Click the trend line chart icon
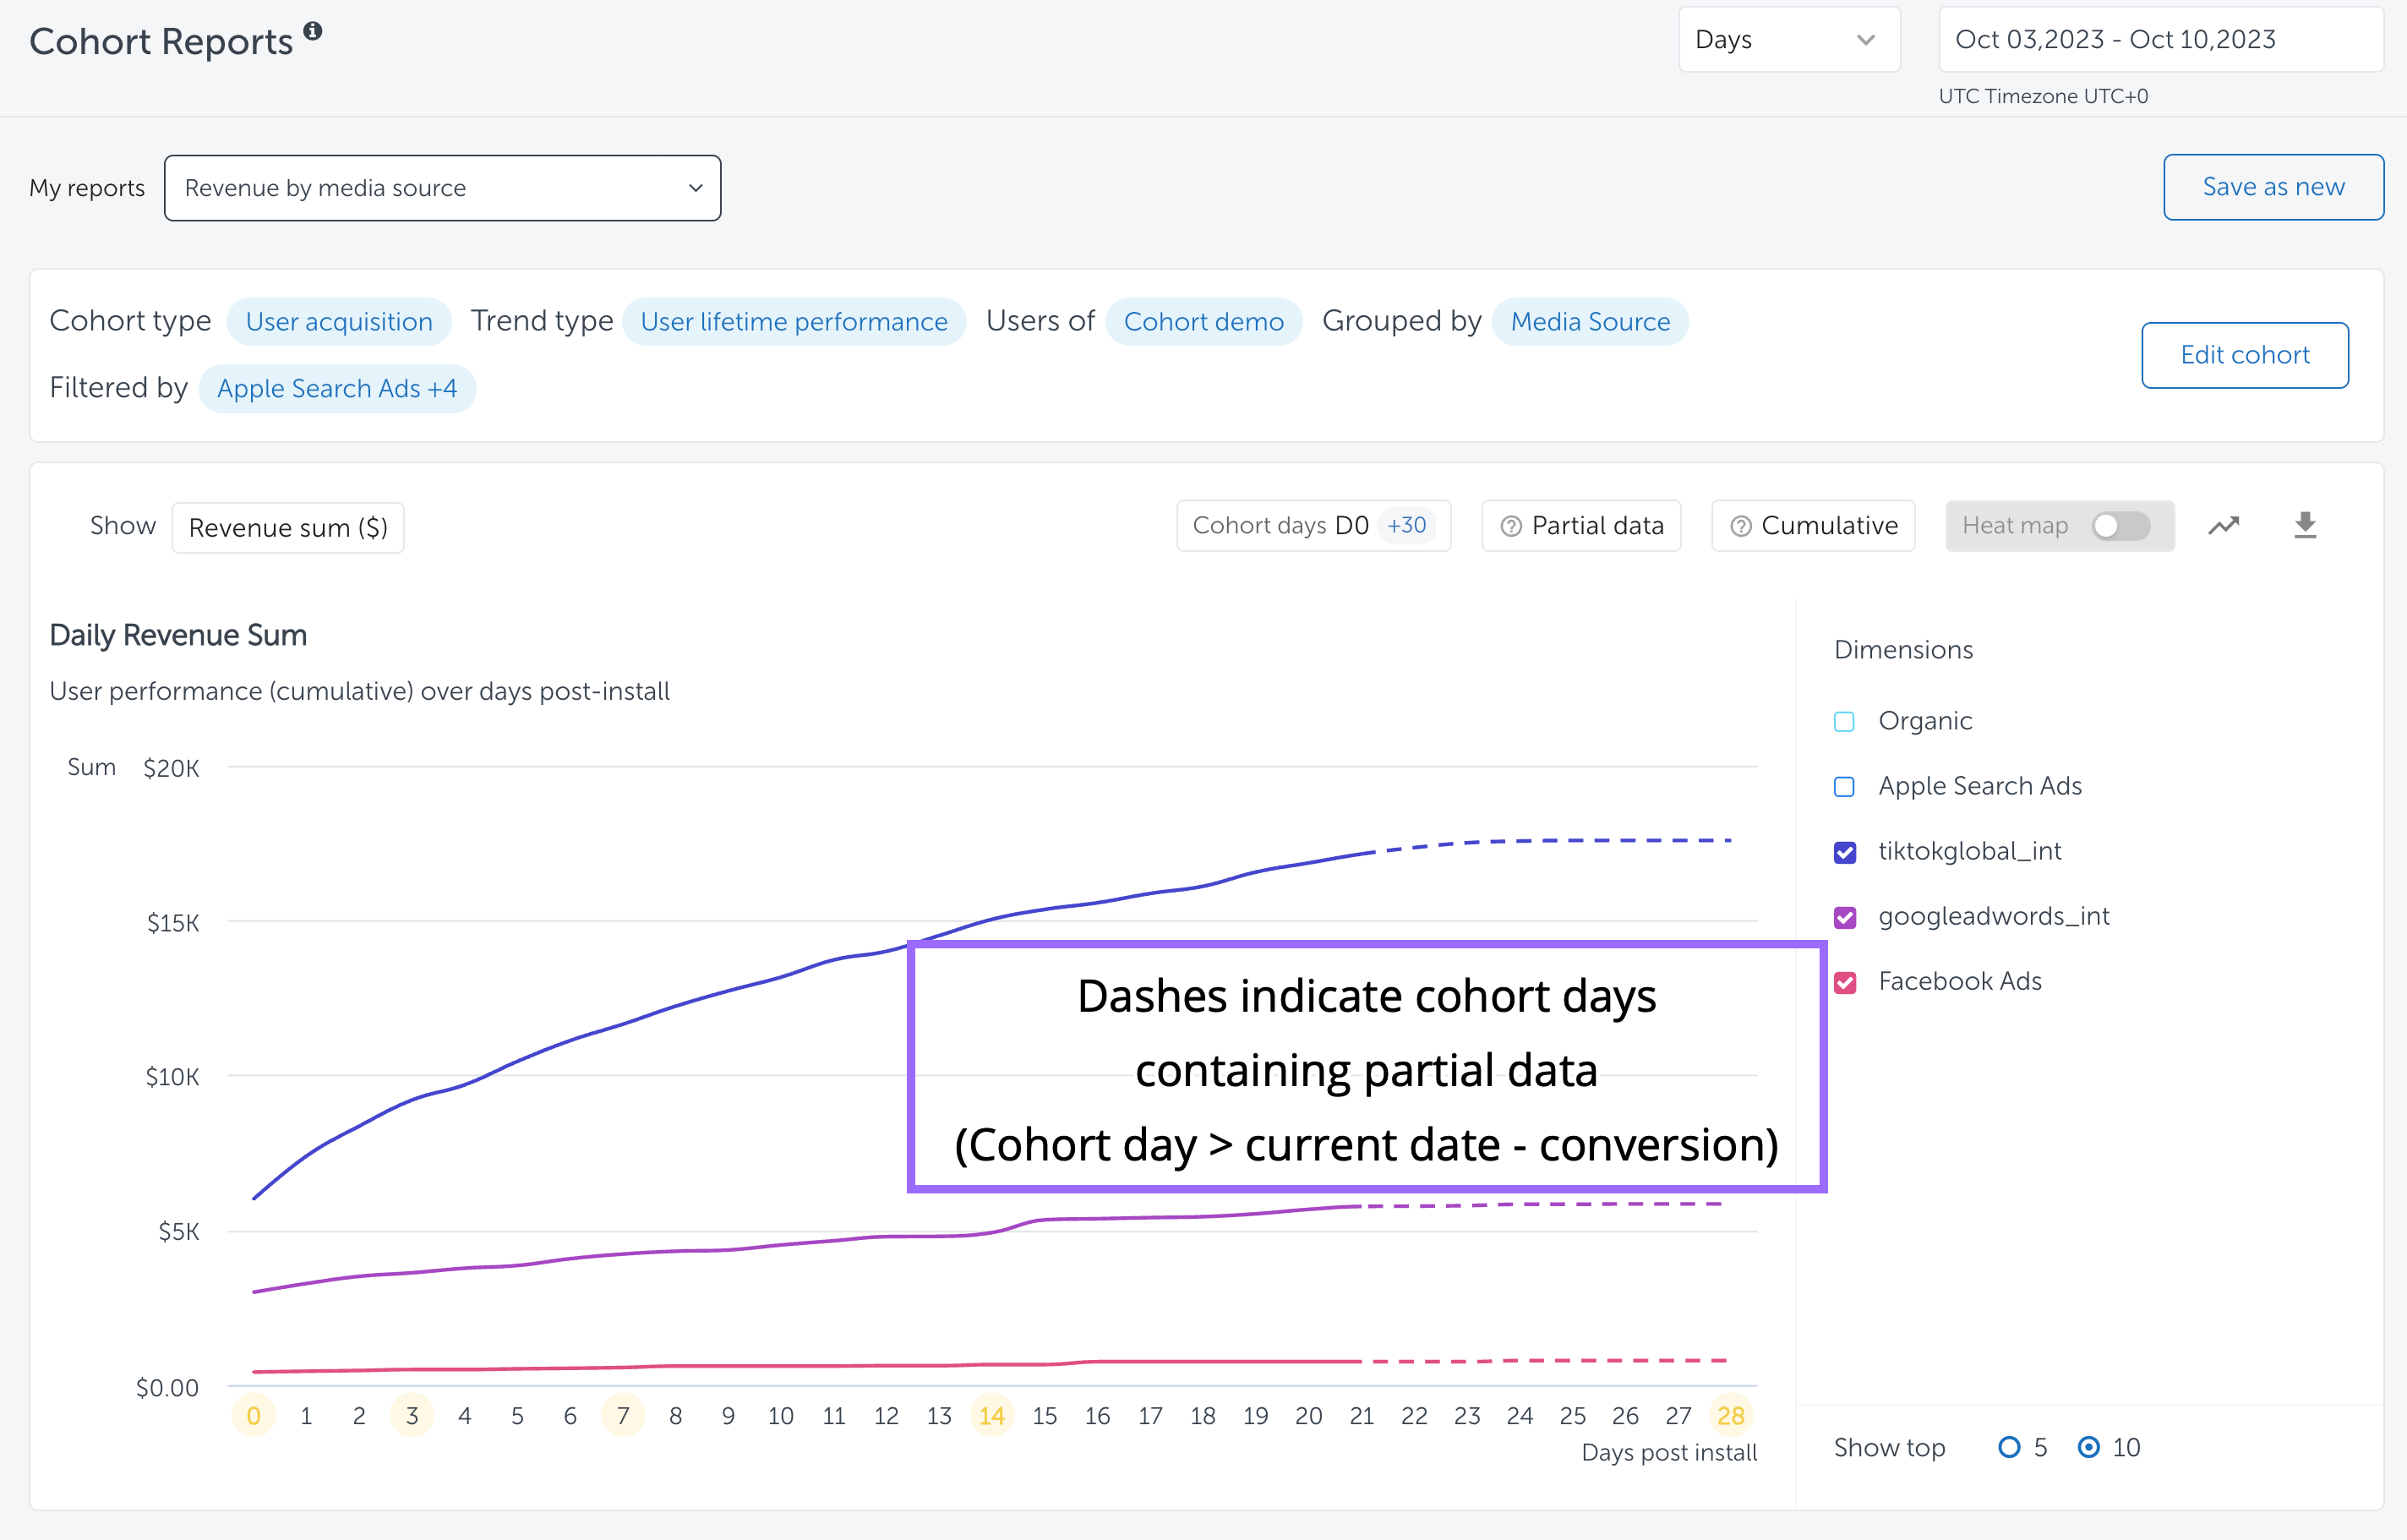The width and height of the screenshot is (2407, 1540). [2223, 526]
